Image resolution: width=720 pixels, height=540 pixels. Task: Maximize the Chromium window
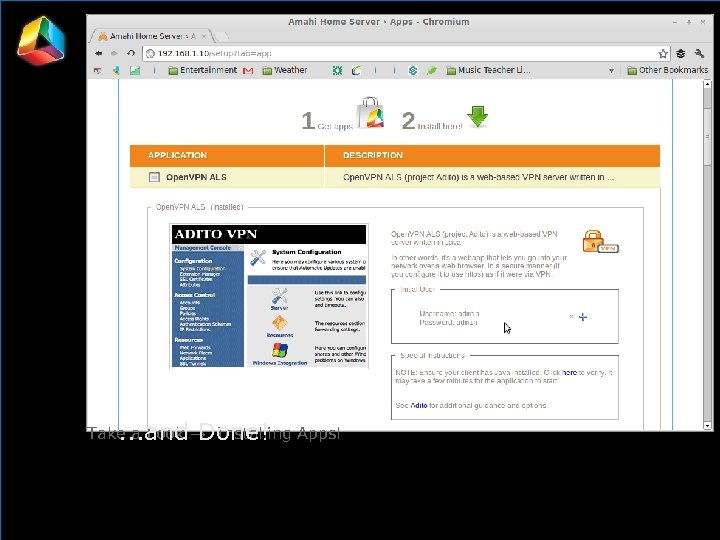(689, 22)
